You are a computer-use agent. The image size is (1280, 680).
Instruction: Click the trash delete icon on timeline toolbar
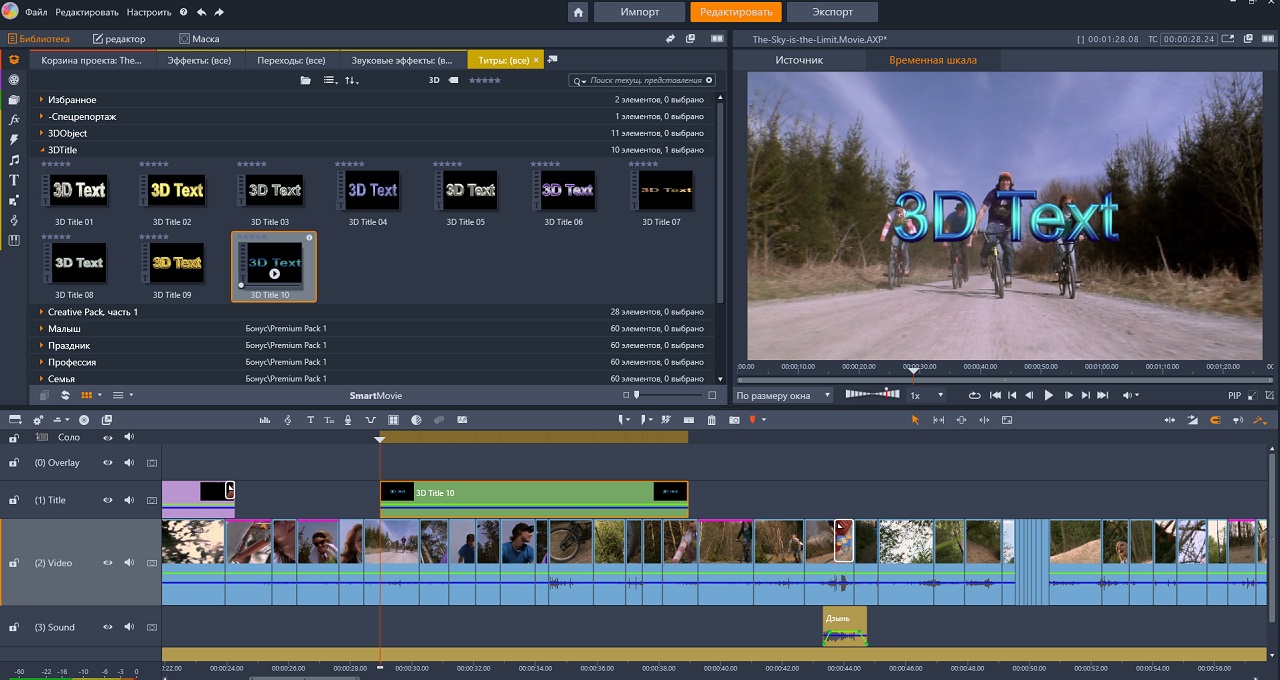coord(712,420)
